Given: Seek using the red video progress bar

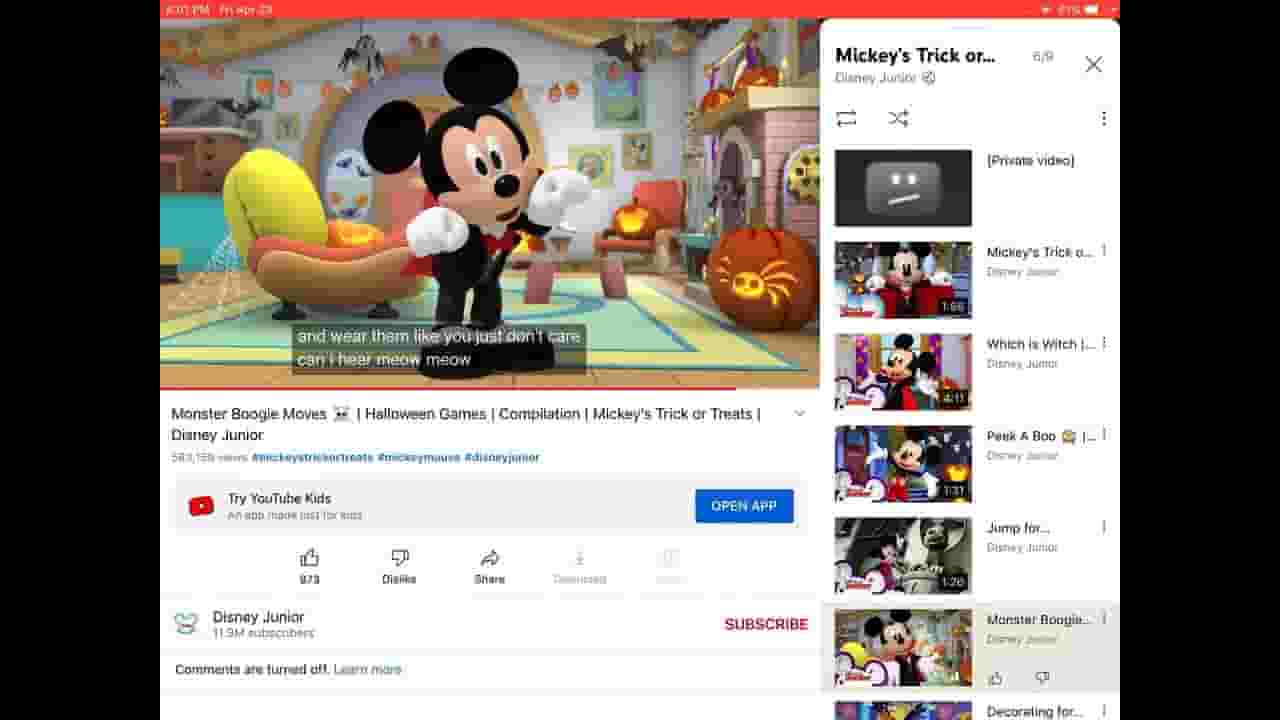Looking at the screenshot, I should pos(489,388).
